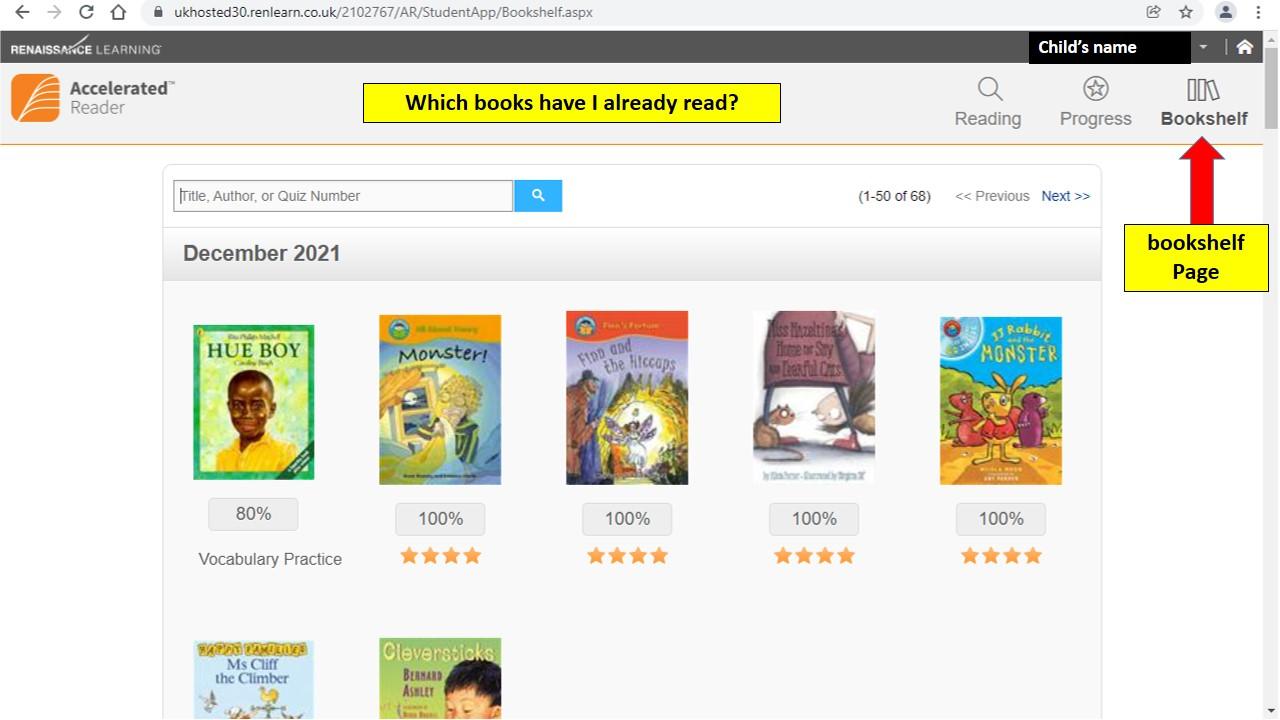Viewport: 1280px width, 720px height.
Task: Click the Renaissance home house icon
Action: [1245, 47]
